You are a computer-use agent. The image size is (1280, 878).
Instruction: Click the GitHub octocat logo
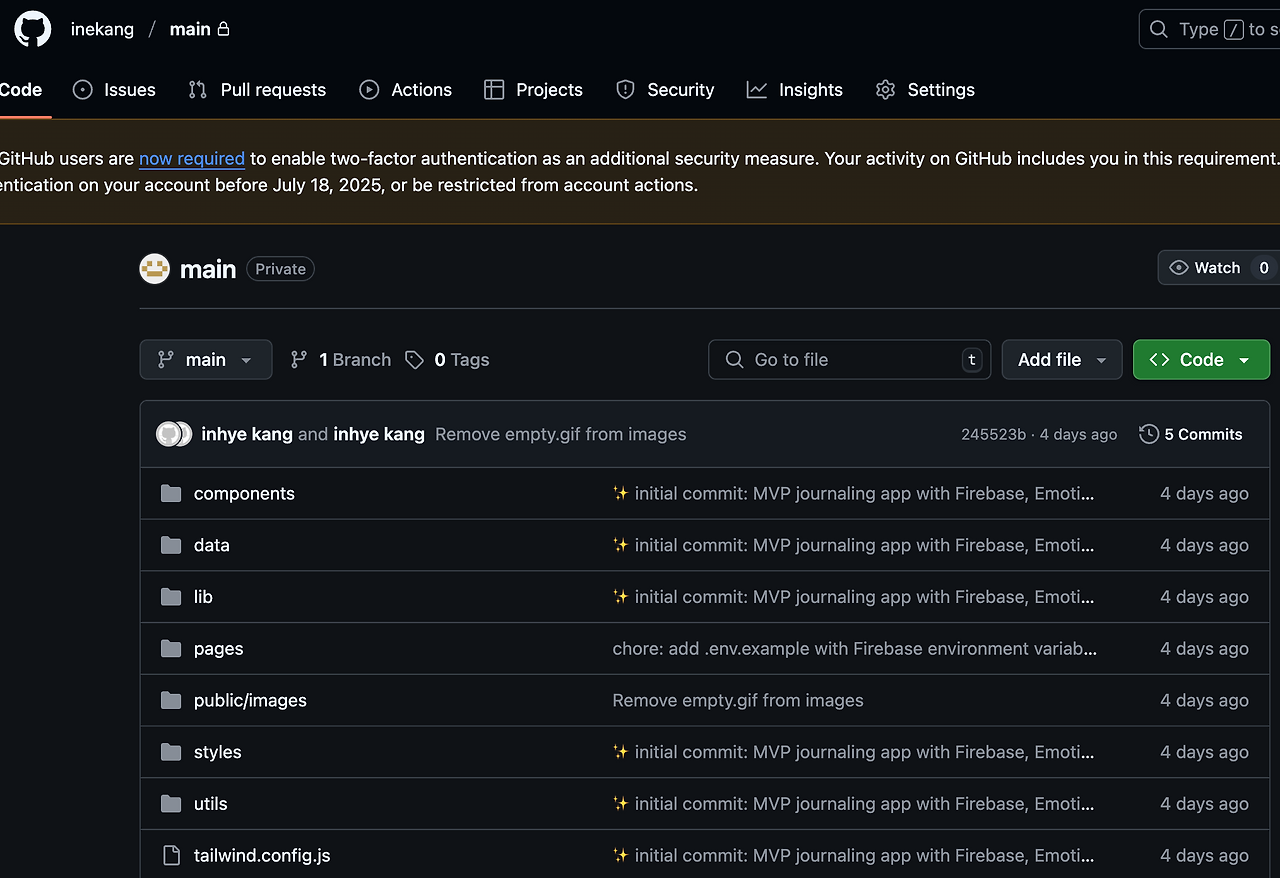(31, 29)
